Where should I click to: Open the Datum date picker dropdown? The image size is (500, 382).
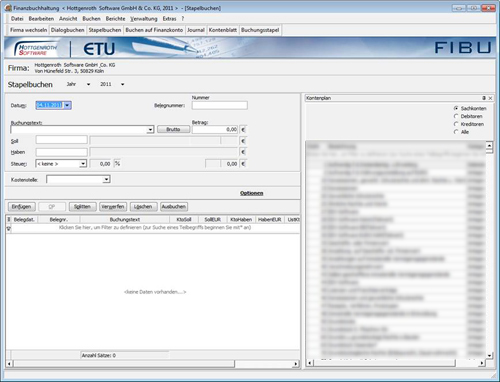(x=67, y=105)
